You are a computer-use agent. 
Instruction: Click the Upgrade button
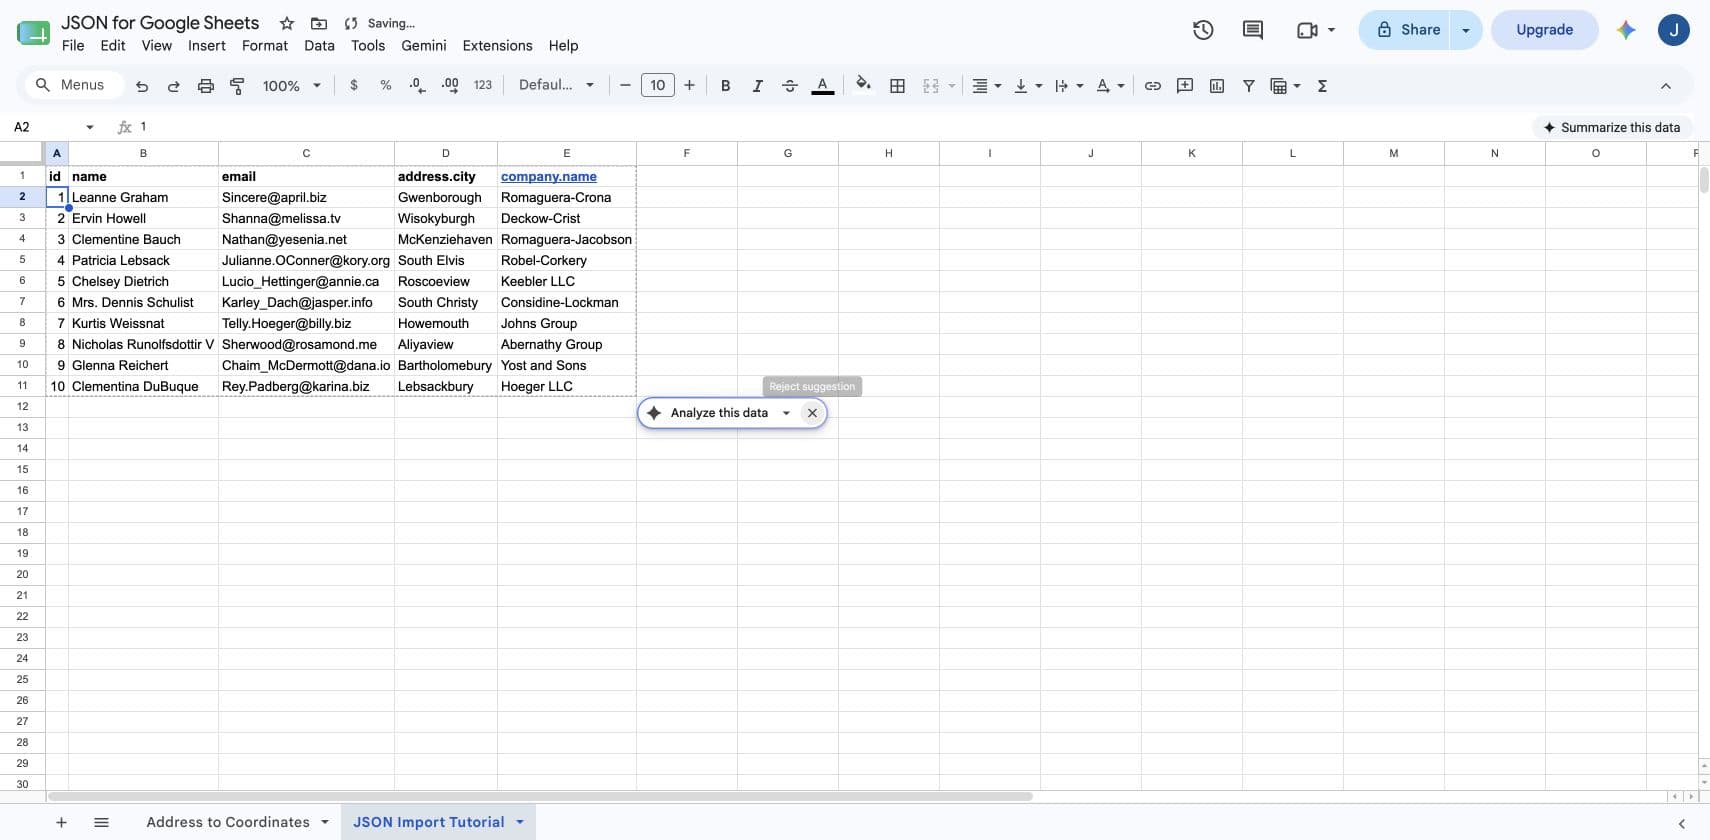point(1544,30)
